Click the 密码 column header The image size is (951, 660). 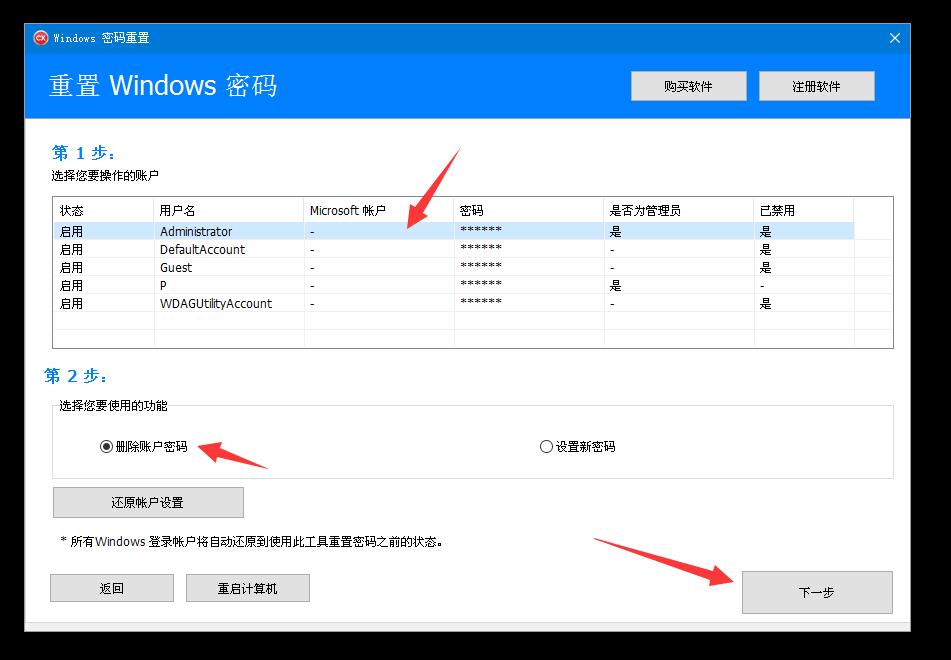click(529, 210)
